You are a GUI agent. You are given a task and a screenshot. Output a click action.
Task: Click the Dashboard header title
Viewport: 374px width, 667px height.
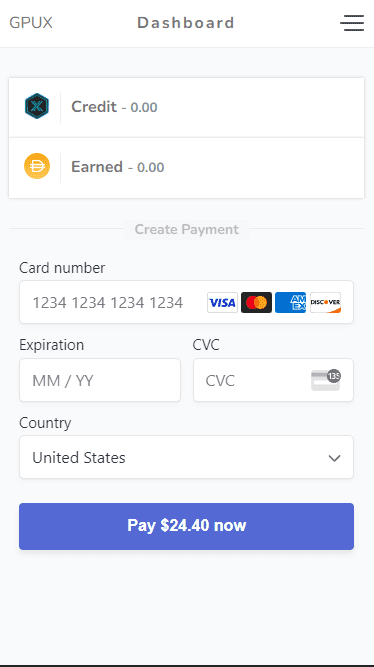pos(186,23)
